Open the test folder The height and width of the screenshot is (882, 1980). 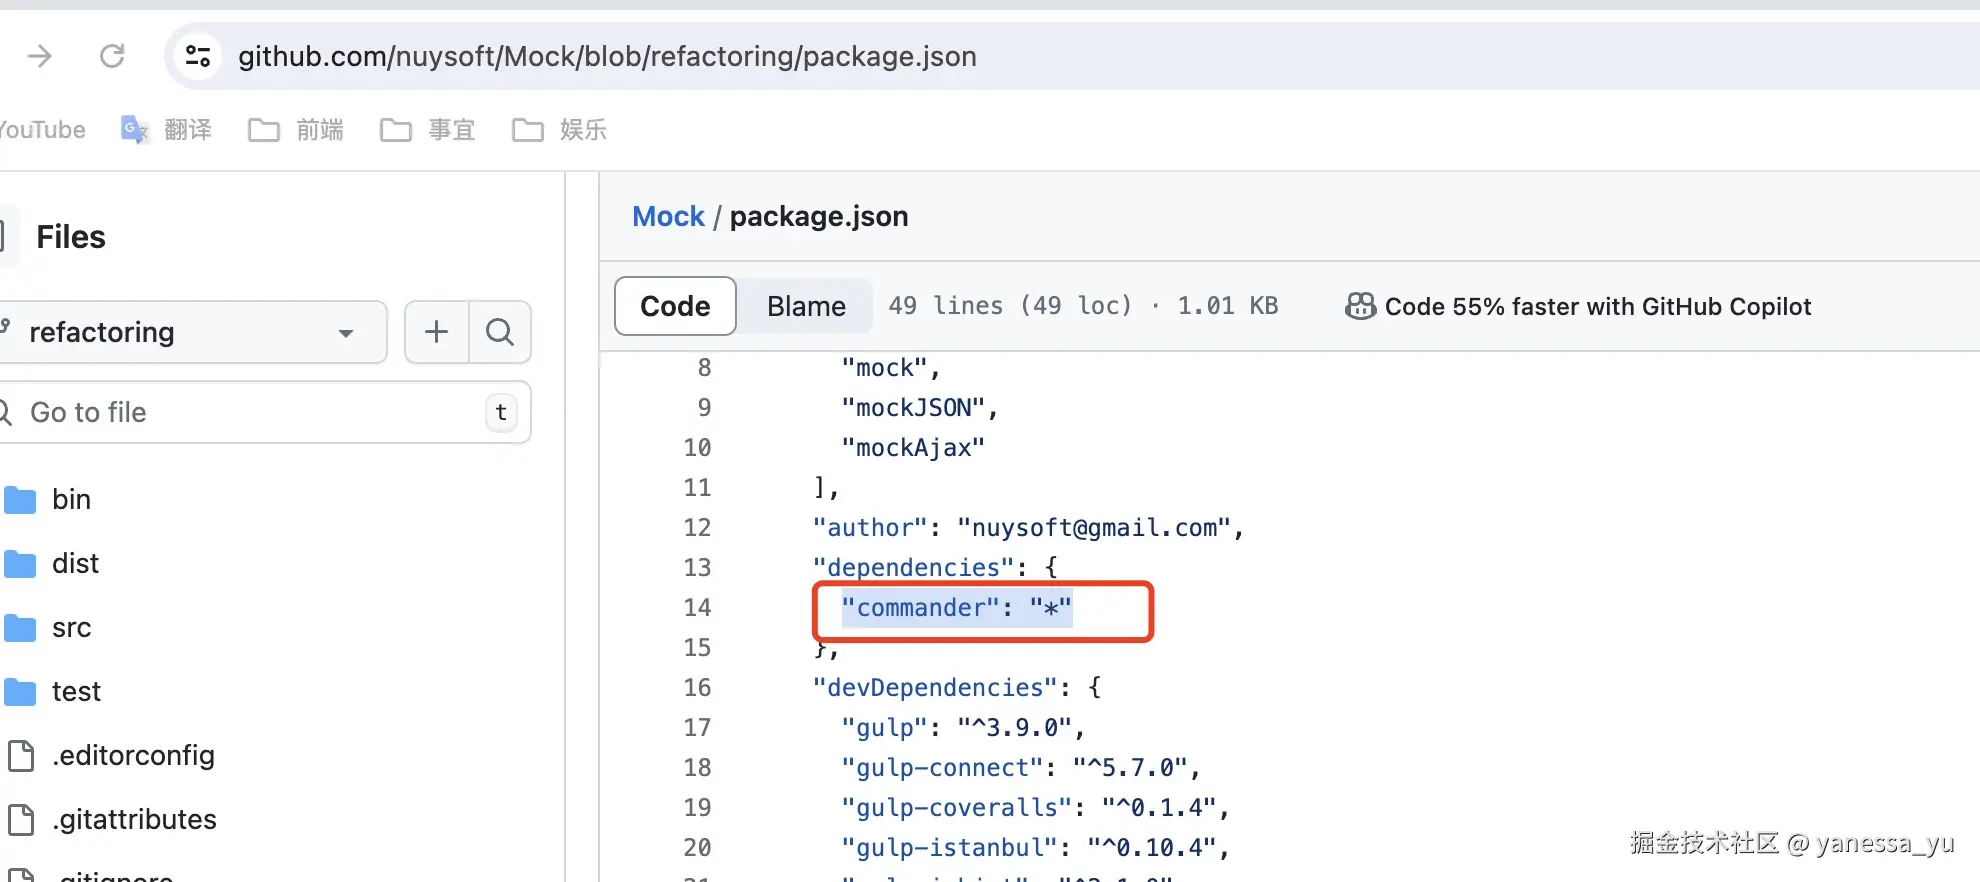point(76,691)
